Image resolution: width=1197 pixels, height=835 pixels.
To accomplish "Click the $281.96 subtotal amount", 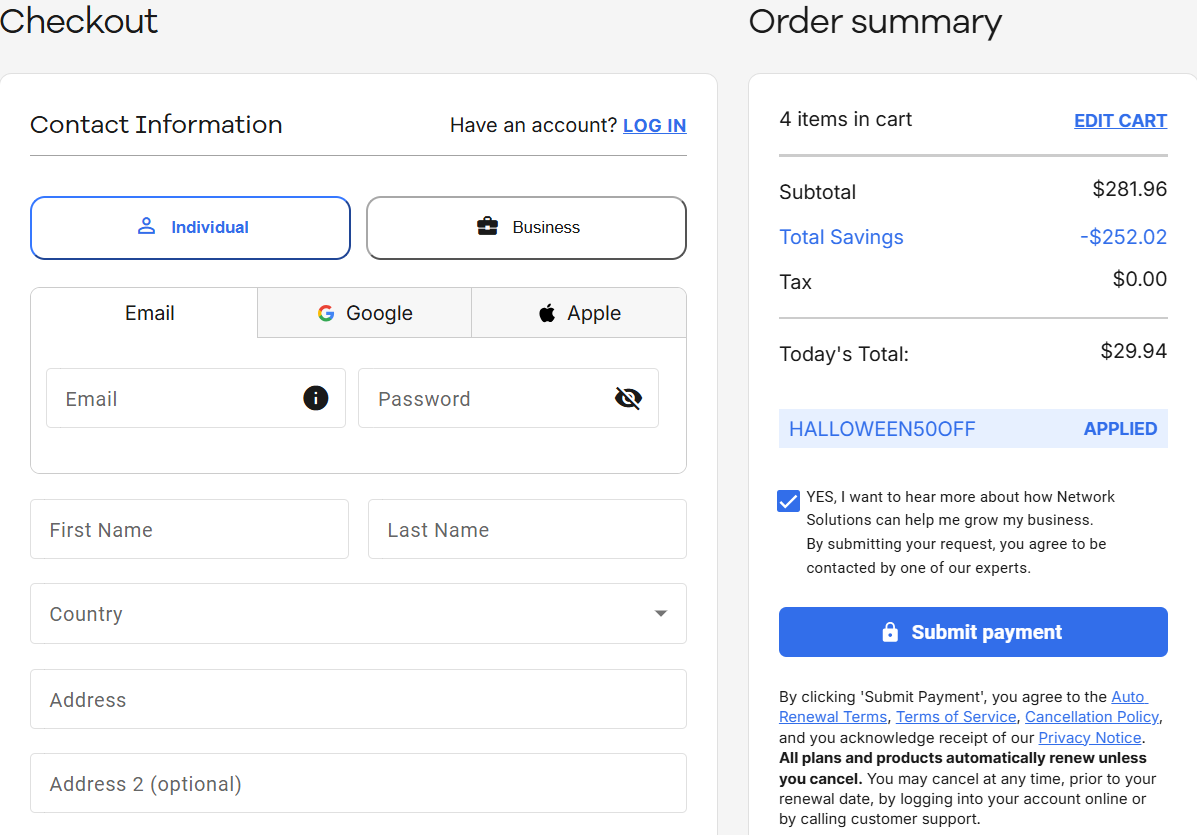I will 1129,189.
